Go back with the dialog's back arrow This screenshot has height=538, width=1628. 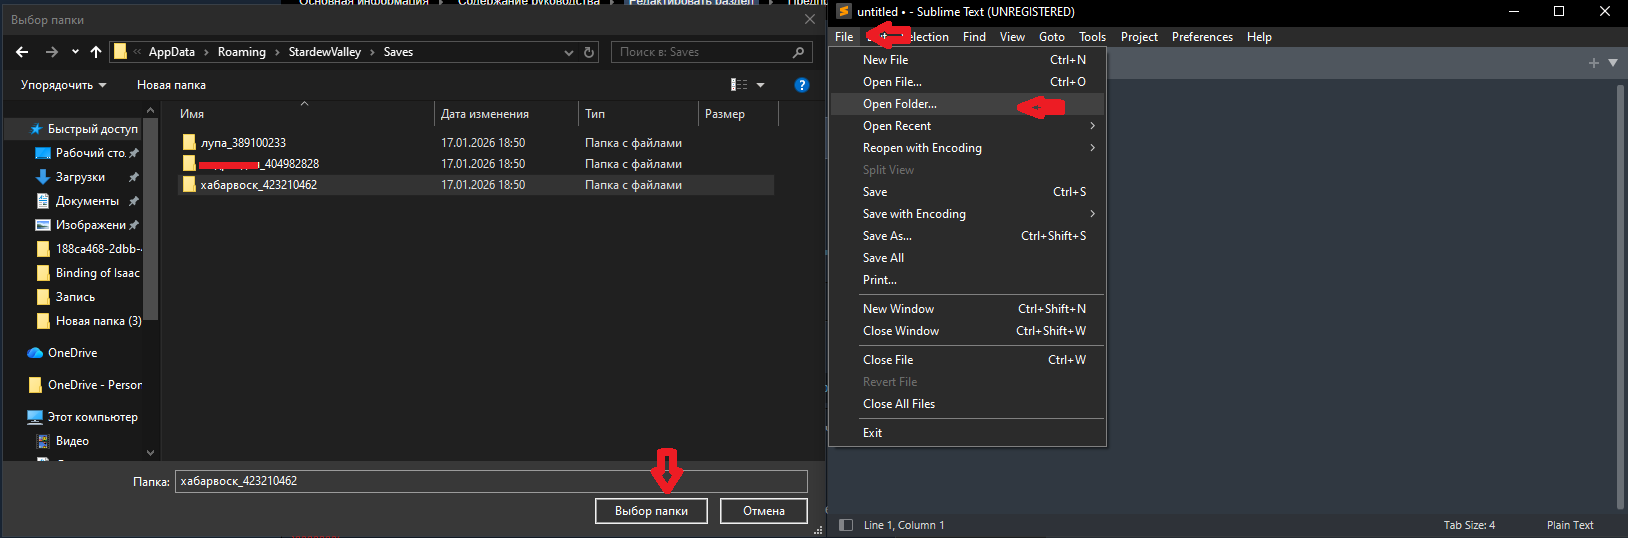click(x=22, y=52)
